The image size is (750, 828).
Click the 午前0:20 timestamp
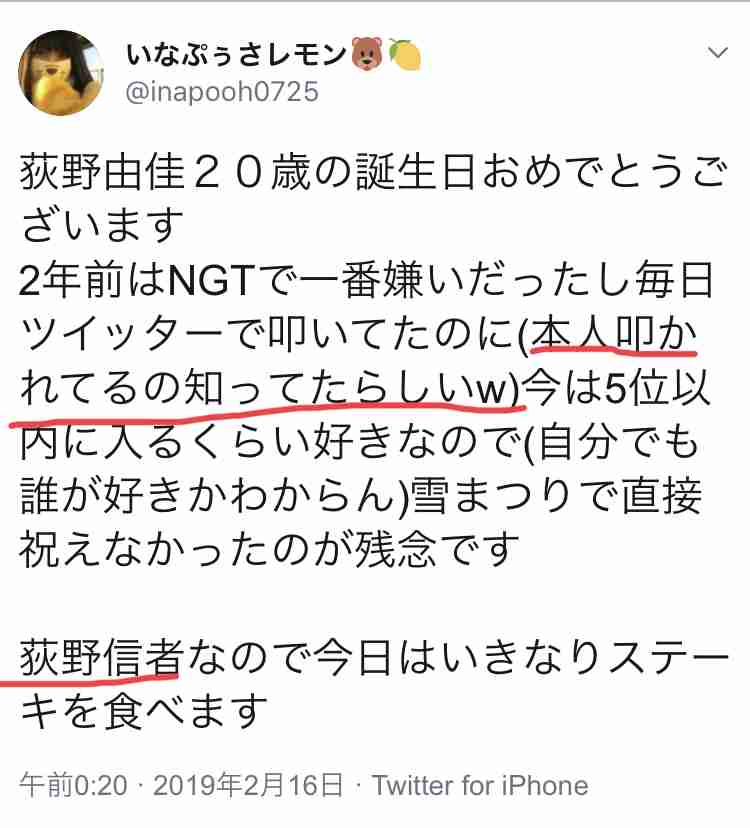[x=73, y=785]
